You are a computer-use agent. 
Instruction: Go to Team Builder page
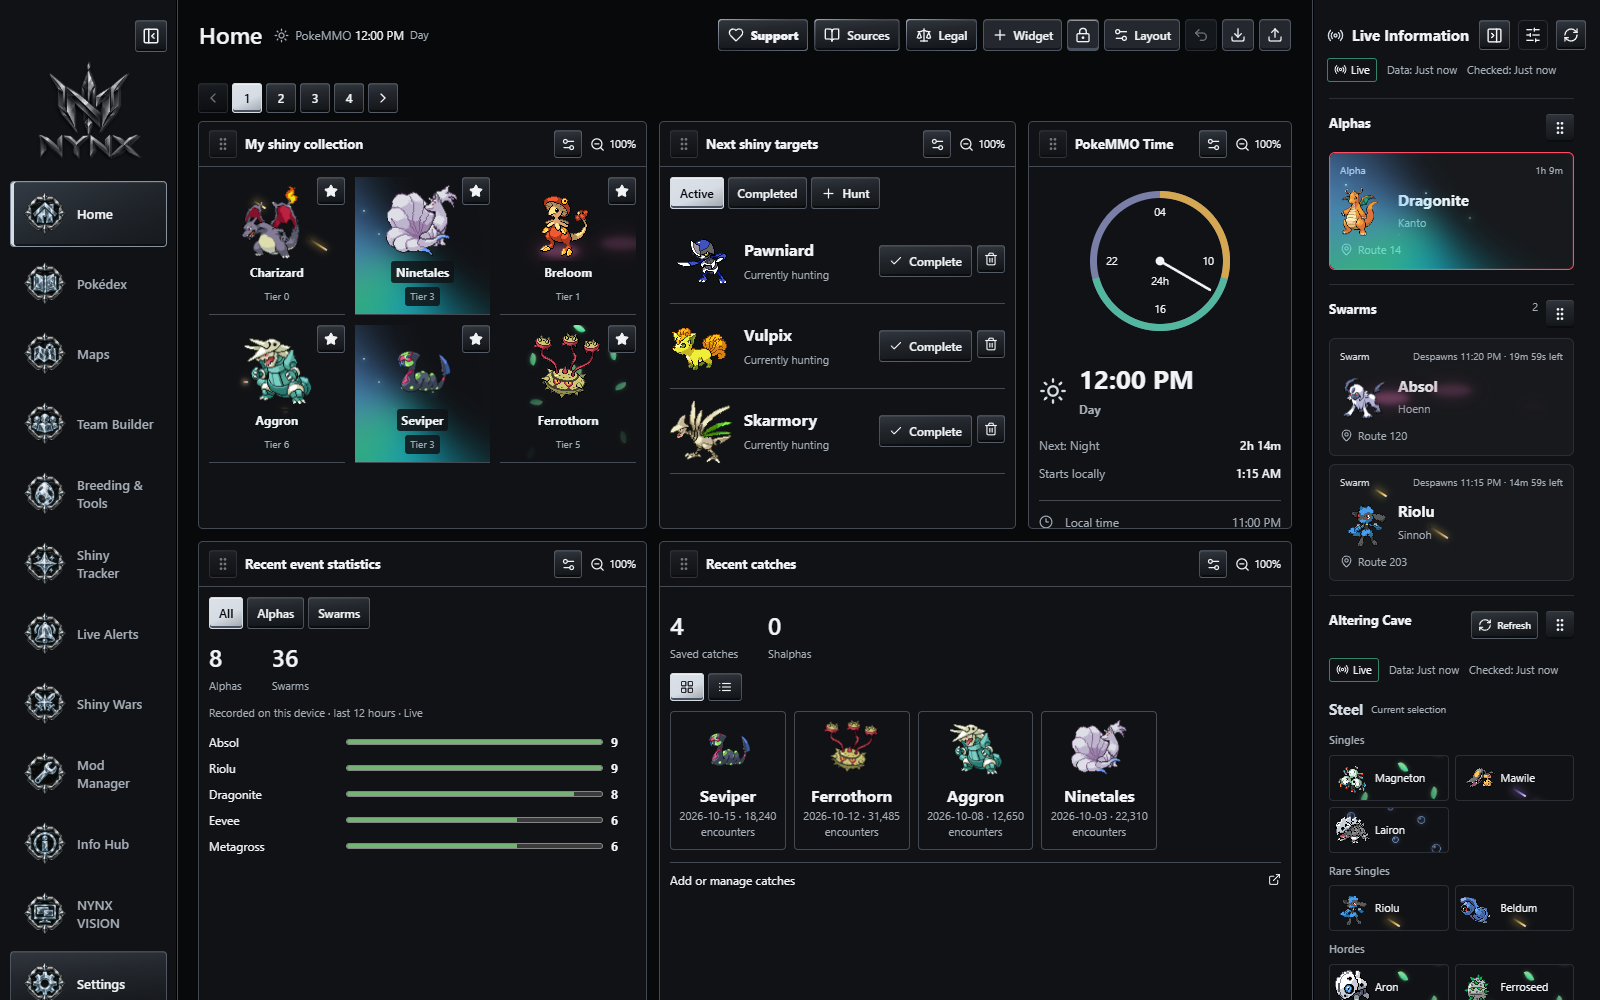click(x=88, y=424)
